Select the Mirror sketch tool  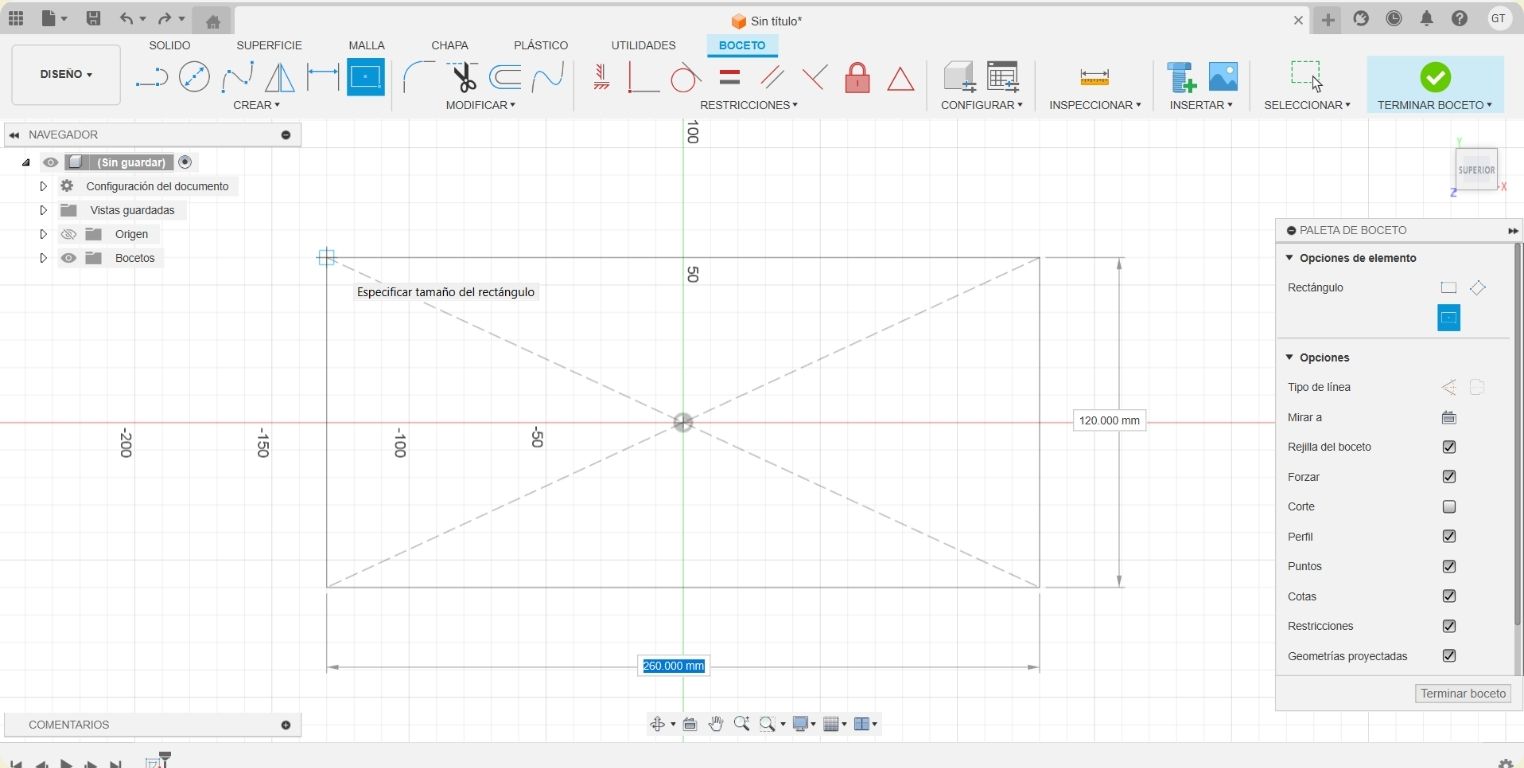(280, 77)
